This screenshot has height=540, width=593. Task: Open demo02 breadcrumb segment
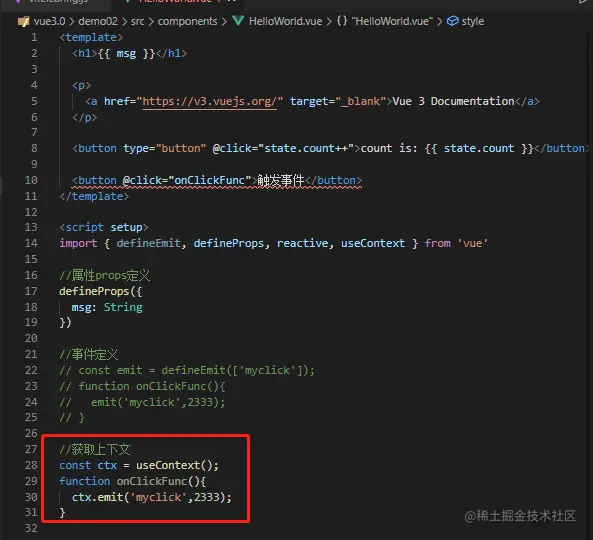click(x=98, y=21)
